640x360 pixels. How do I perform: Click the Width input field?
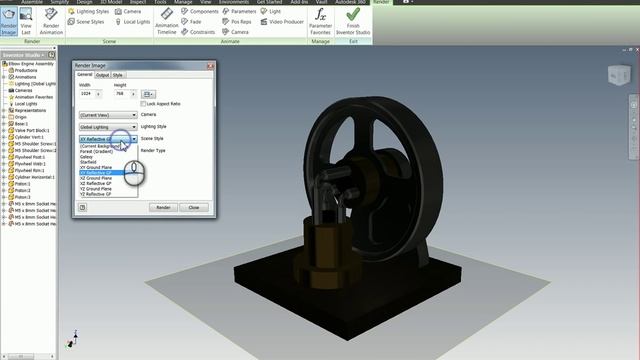[87, 94]
